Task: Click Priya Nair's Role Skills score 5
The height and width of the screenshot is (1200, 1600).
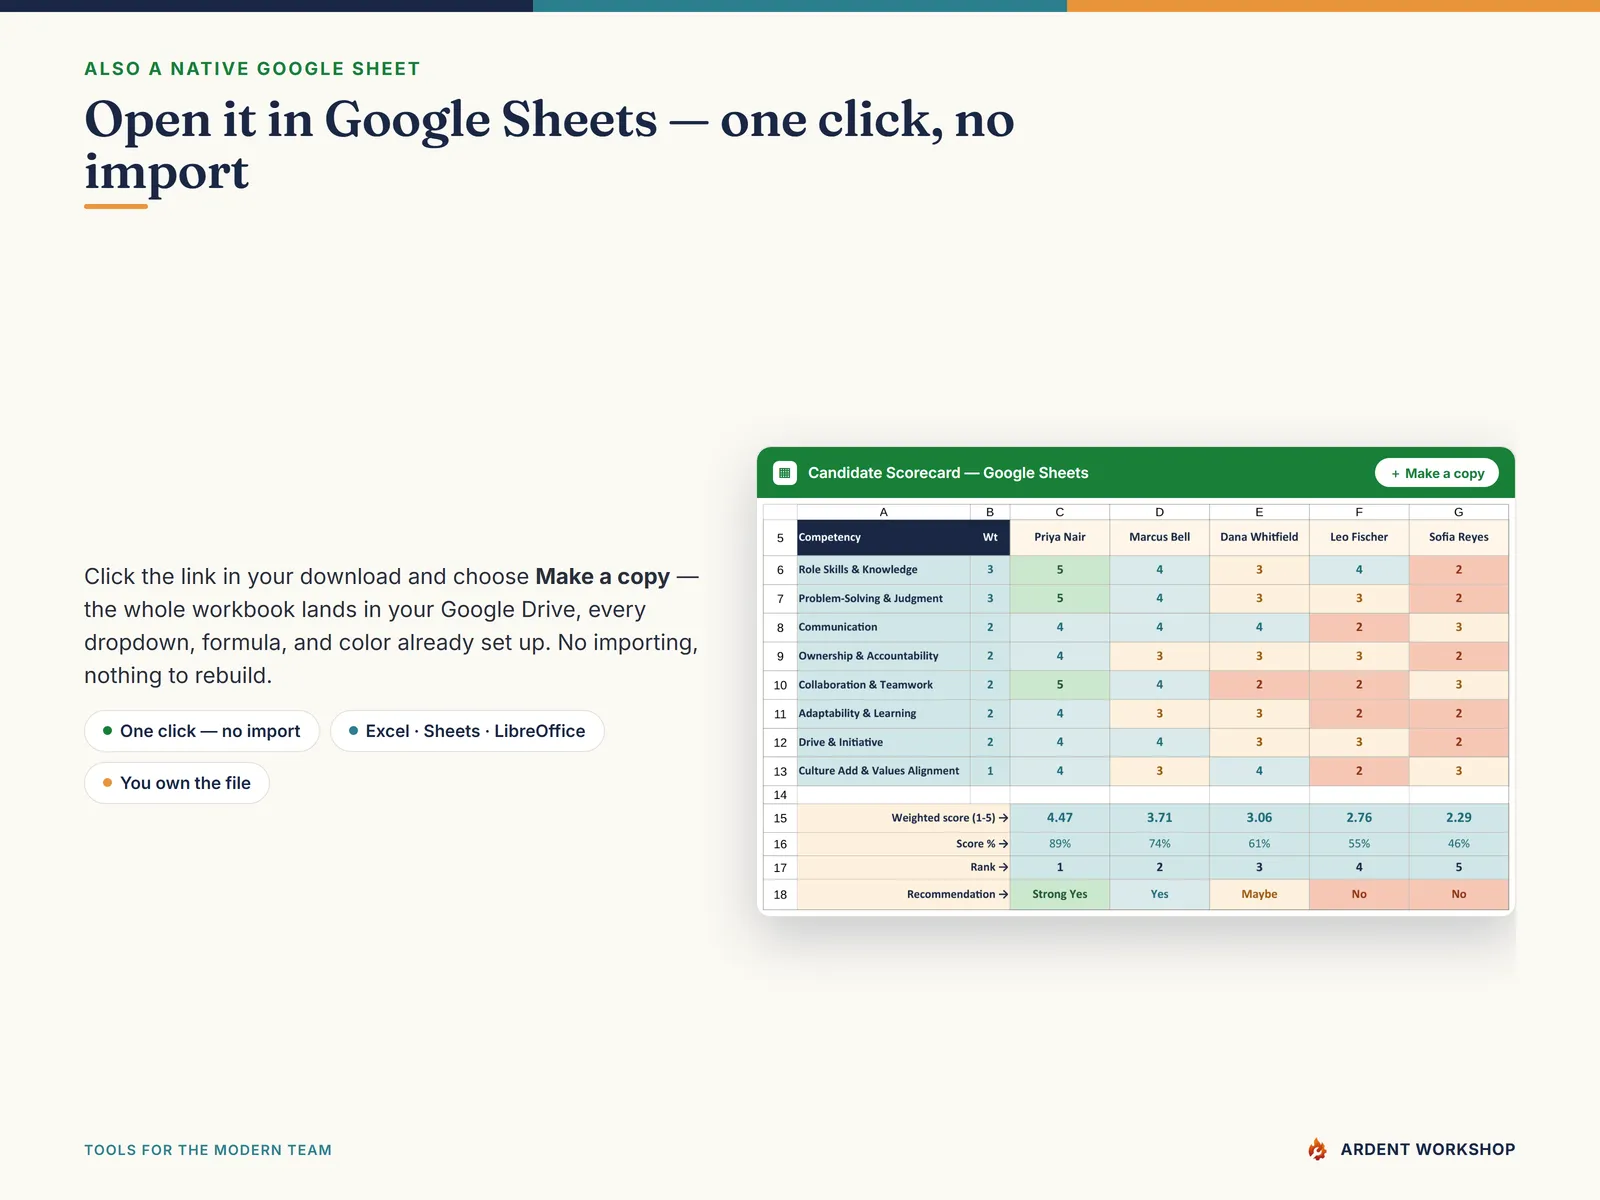Action: pyautogui.click(x=1060, y=570)
